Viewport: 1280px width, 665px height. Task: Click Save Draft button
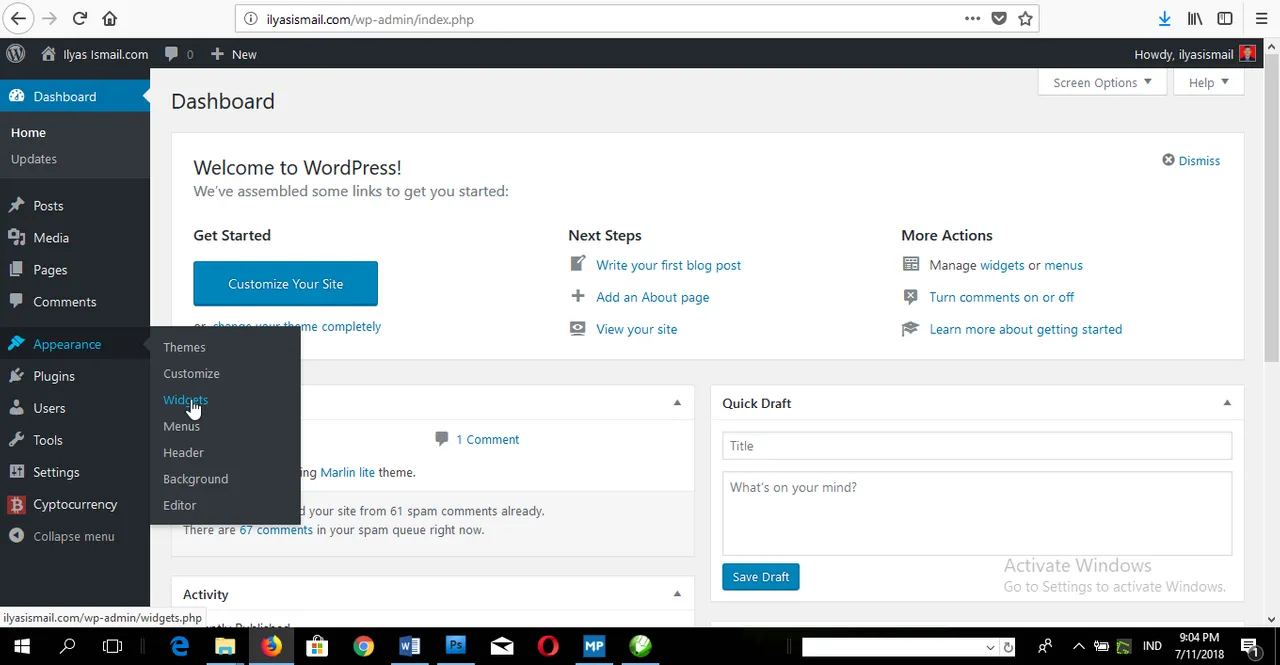click(x=761, y=577)
